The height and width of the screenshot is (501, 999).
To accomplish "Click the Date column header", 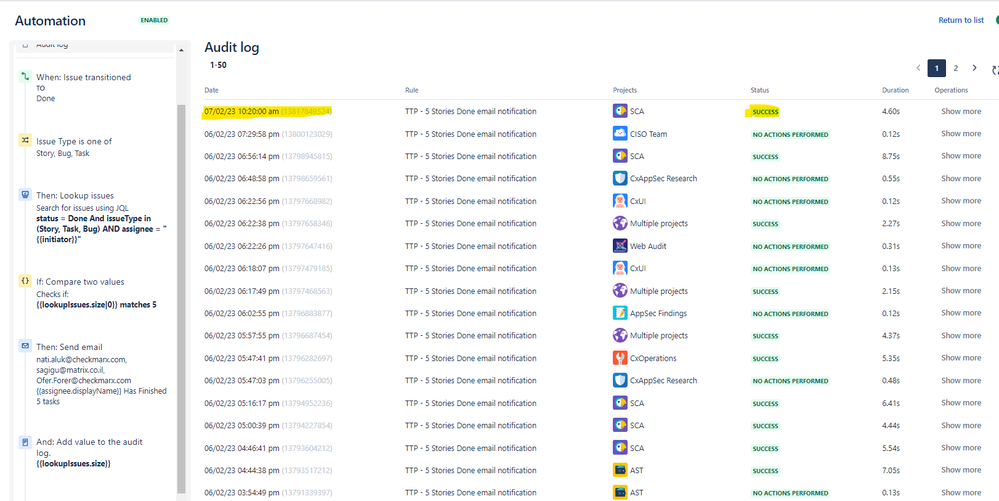I will tap(212, 90).
